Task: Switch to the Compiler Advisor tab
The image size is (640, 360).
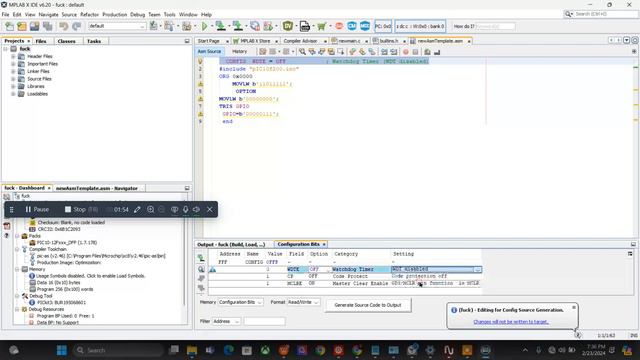Action: (x=300, y=41)
